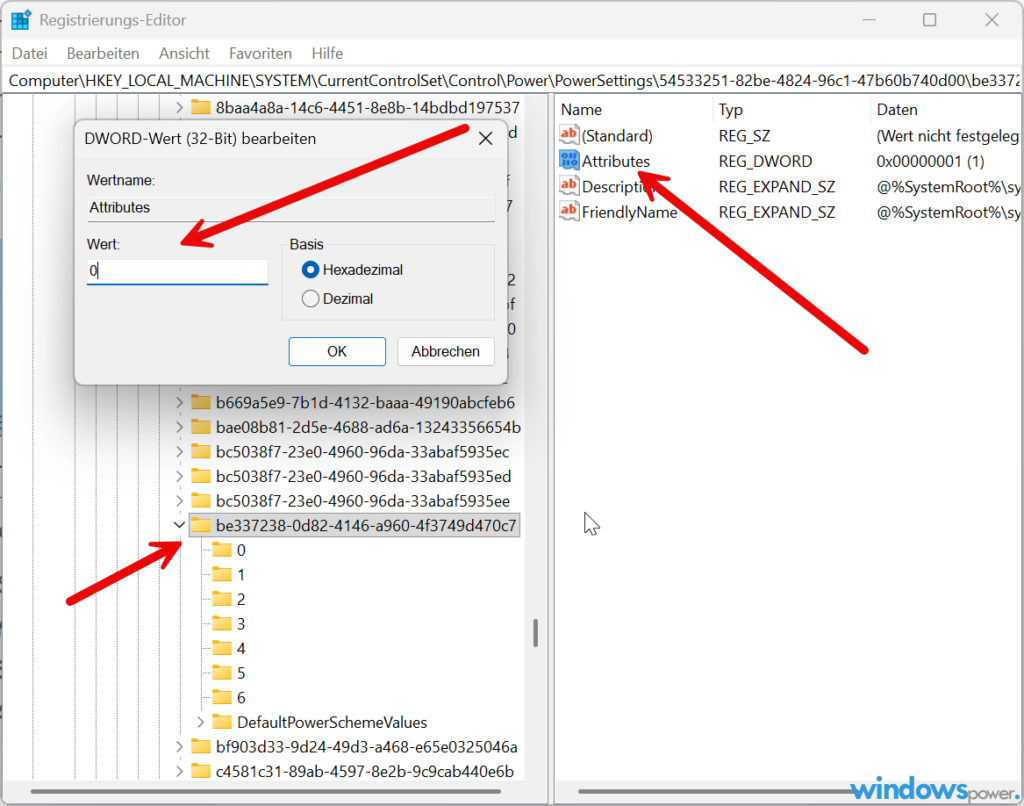Click folder icon of DefaultPowerSchemeValues
The height and width of the screenshot is (806, 1024).
tap(222, 722)
